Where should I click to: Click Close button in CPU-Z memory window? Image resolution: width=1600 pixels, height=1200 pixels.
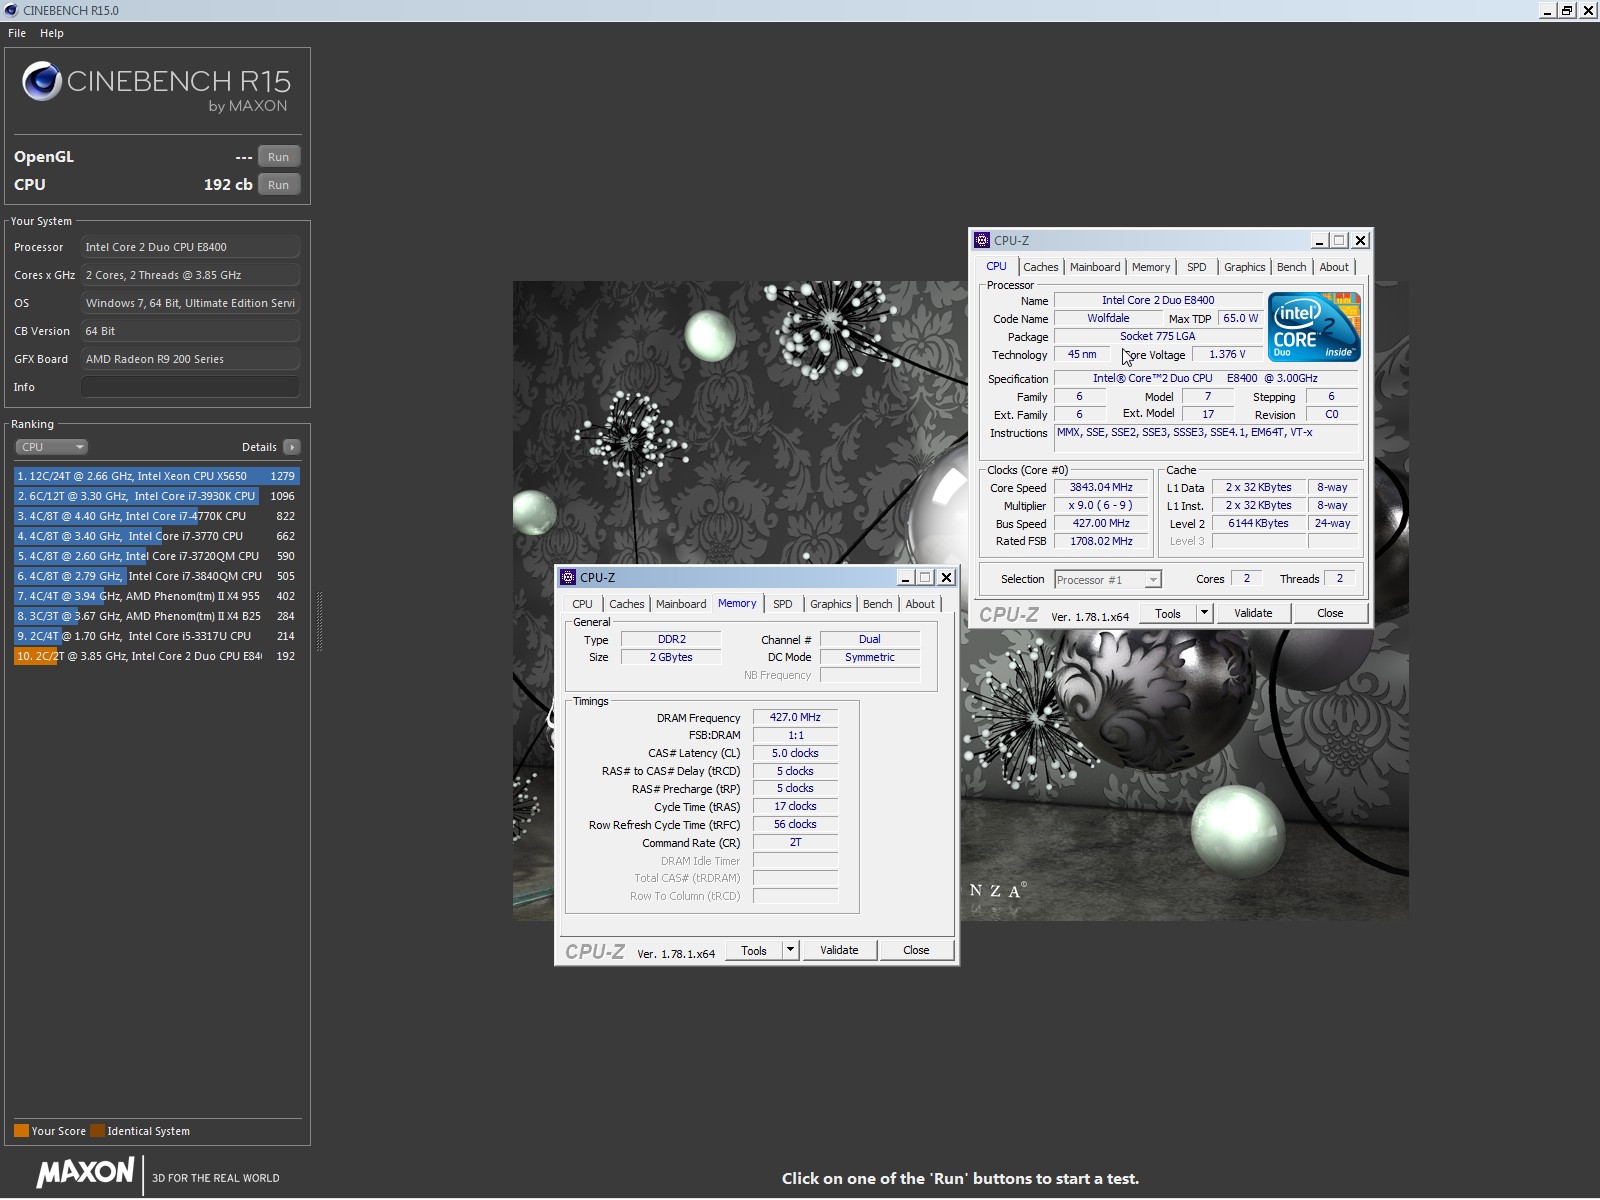(916, 950)
